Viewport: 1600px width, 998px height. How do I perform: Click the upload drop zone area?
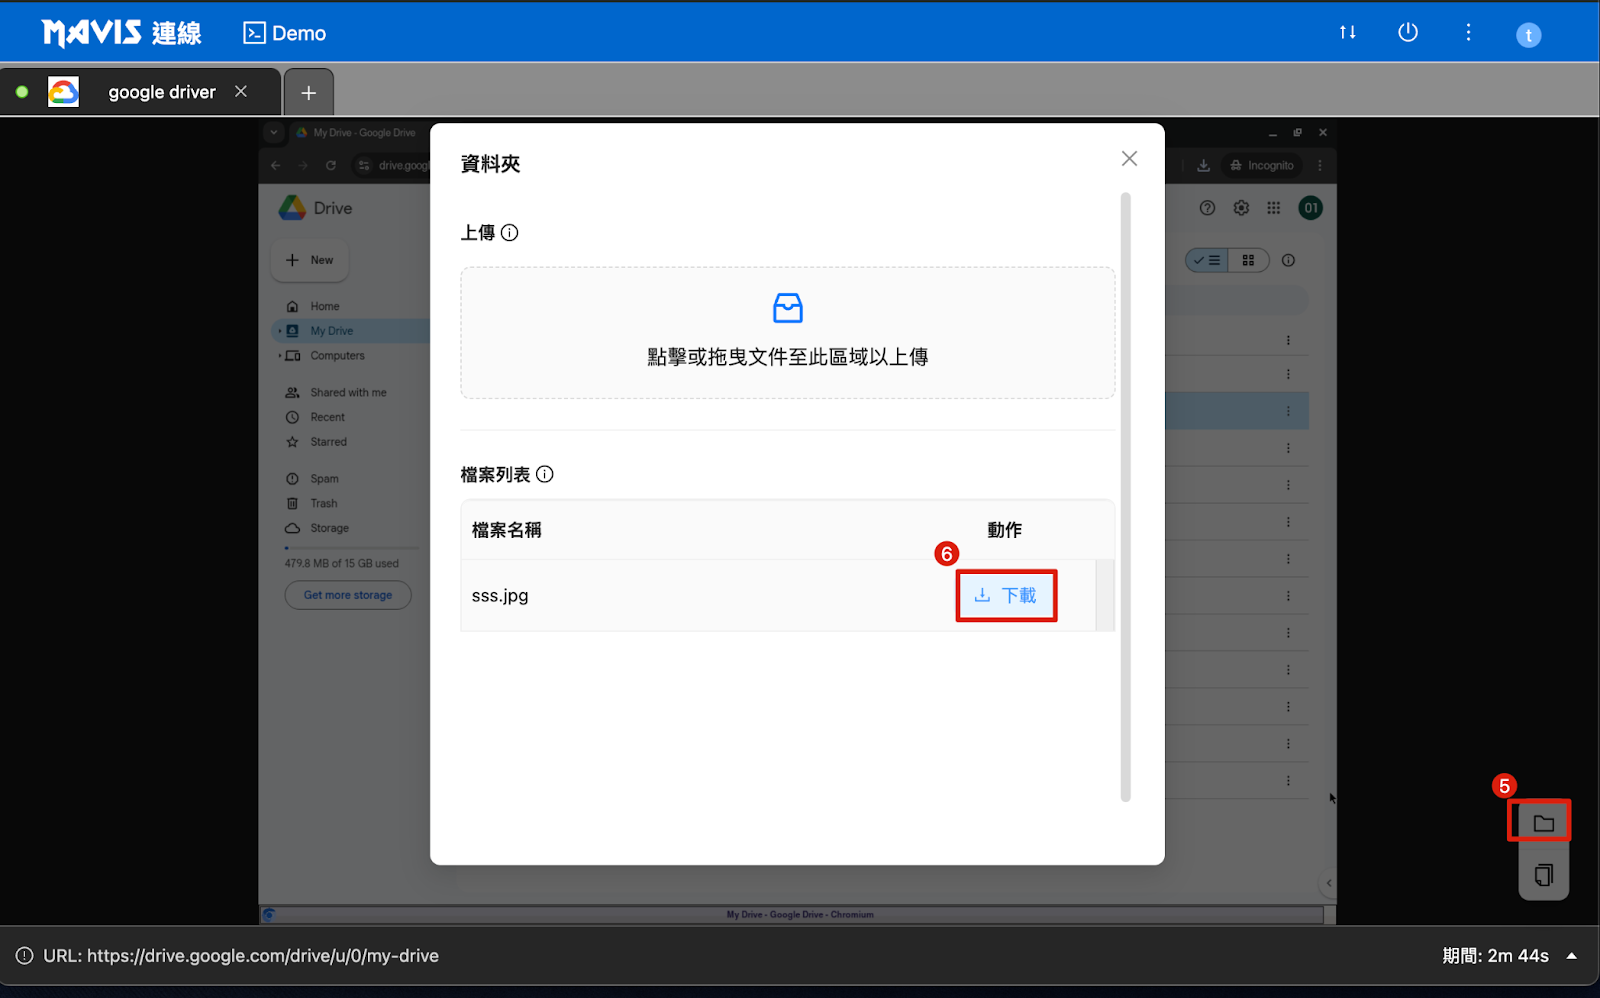pyautogui.click(x=787, y=333)
